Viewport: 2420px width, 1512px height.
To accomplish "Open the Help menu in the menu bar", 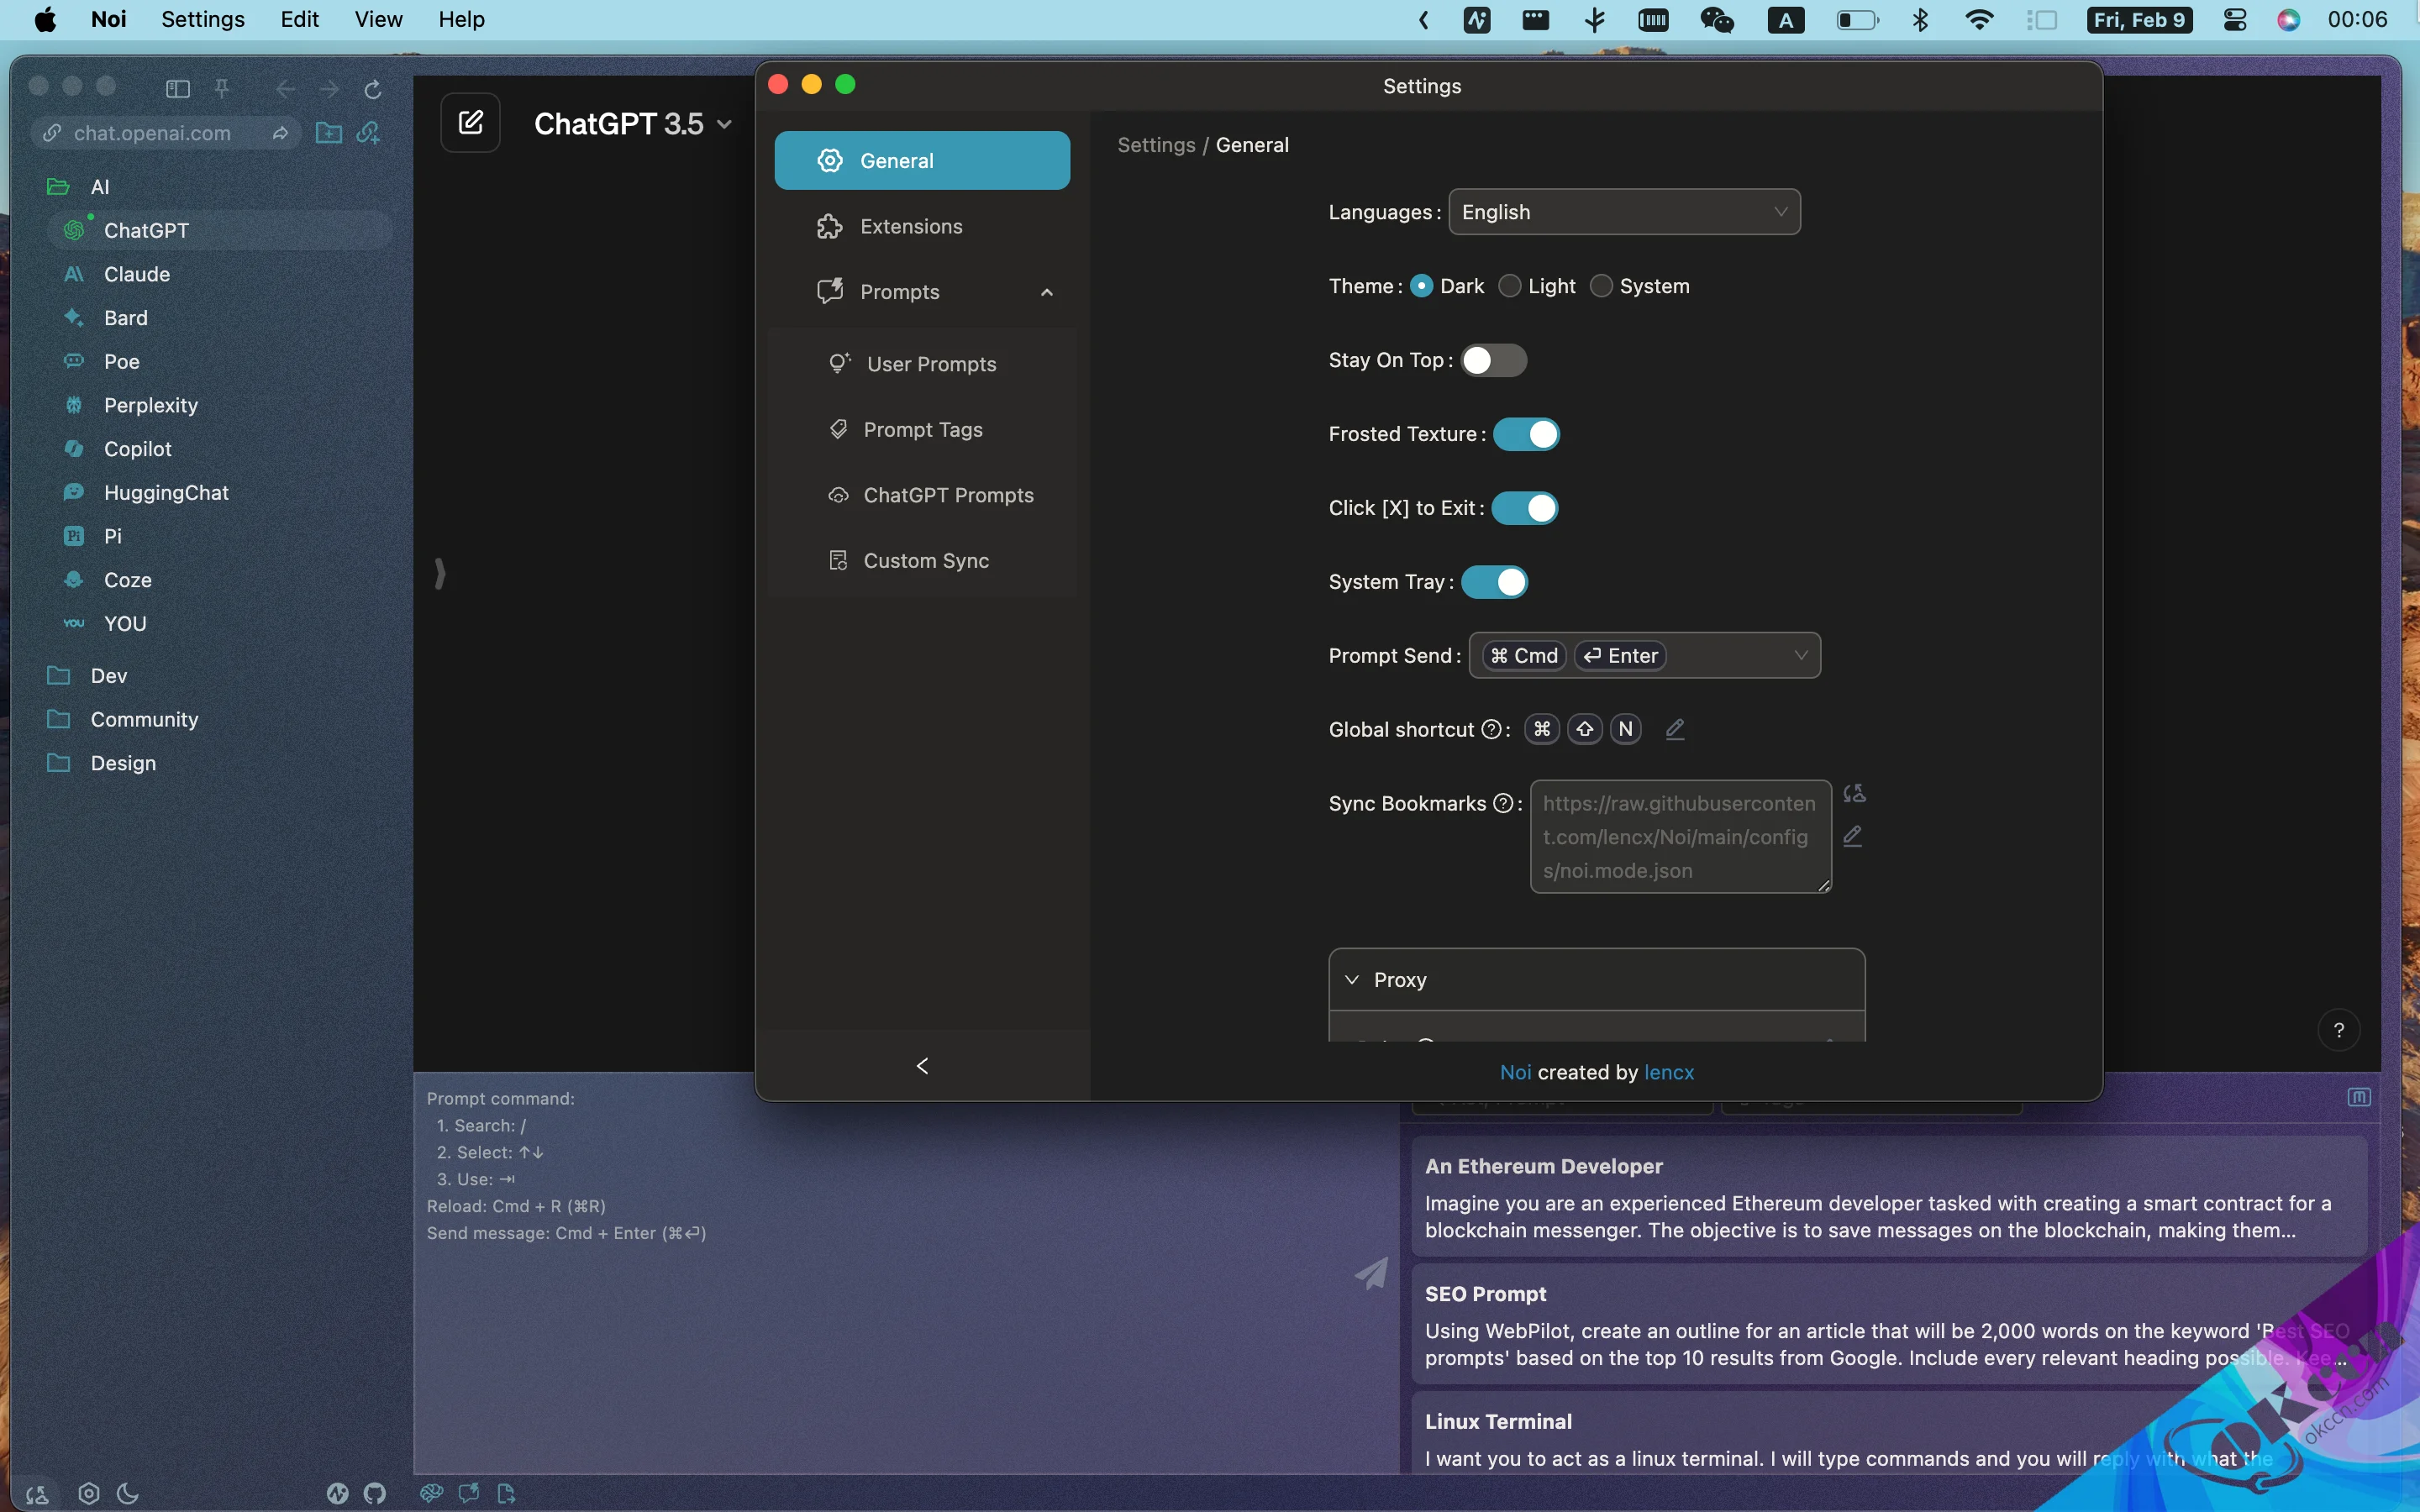I will [461, 20].
